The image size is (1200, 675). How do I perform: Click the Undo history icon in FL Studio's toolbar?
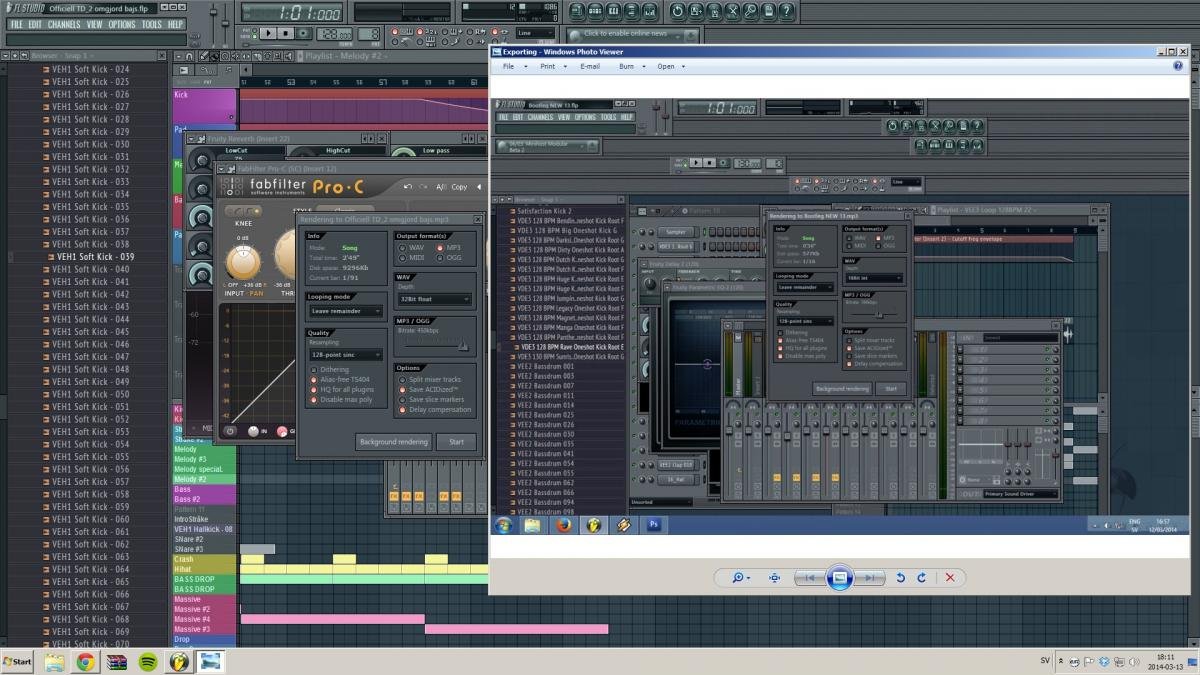(x=677, y=11)
